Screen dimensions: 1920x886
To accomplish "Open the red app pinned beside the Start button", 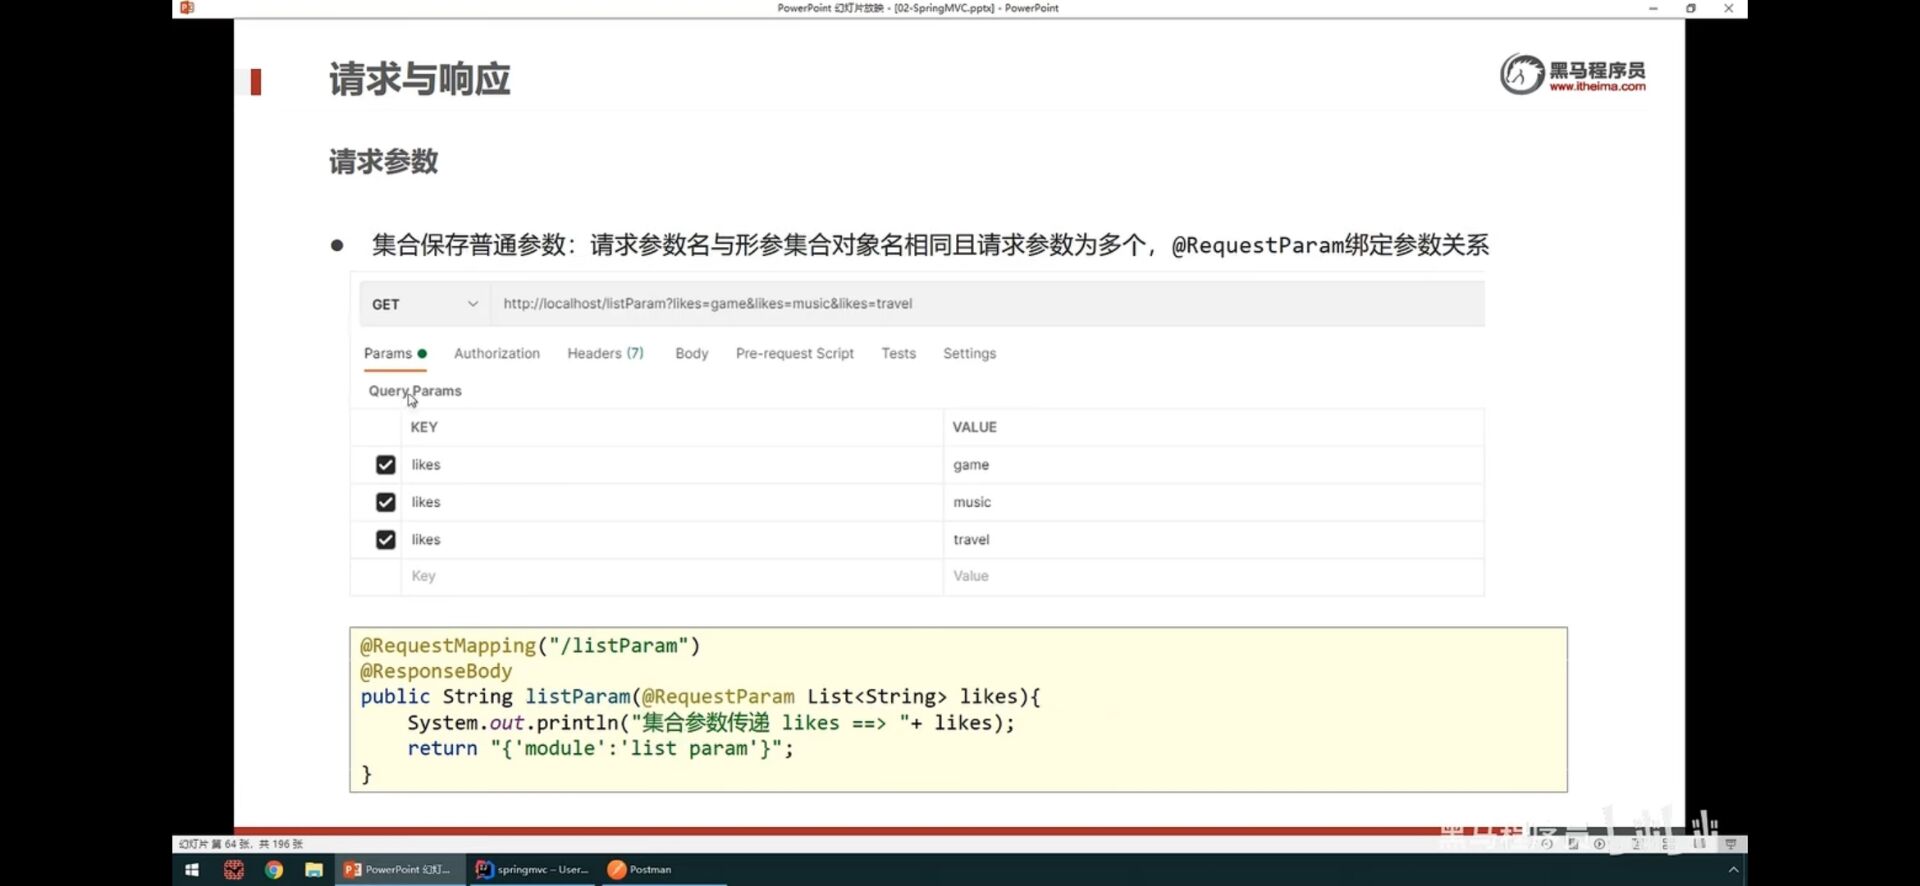I will [234, 870].
